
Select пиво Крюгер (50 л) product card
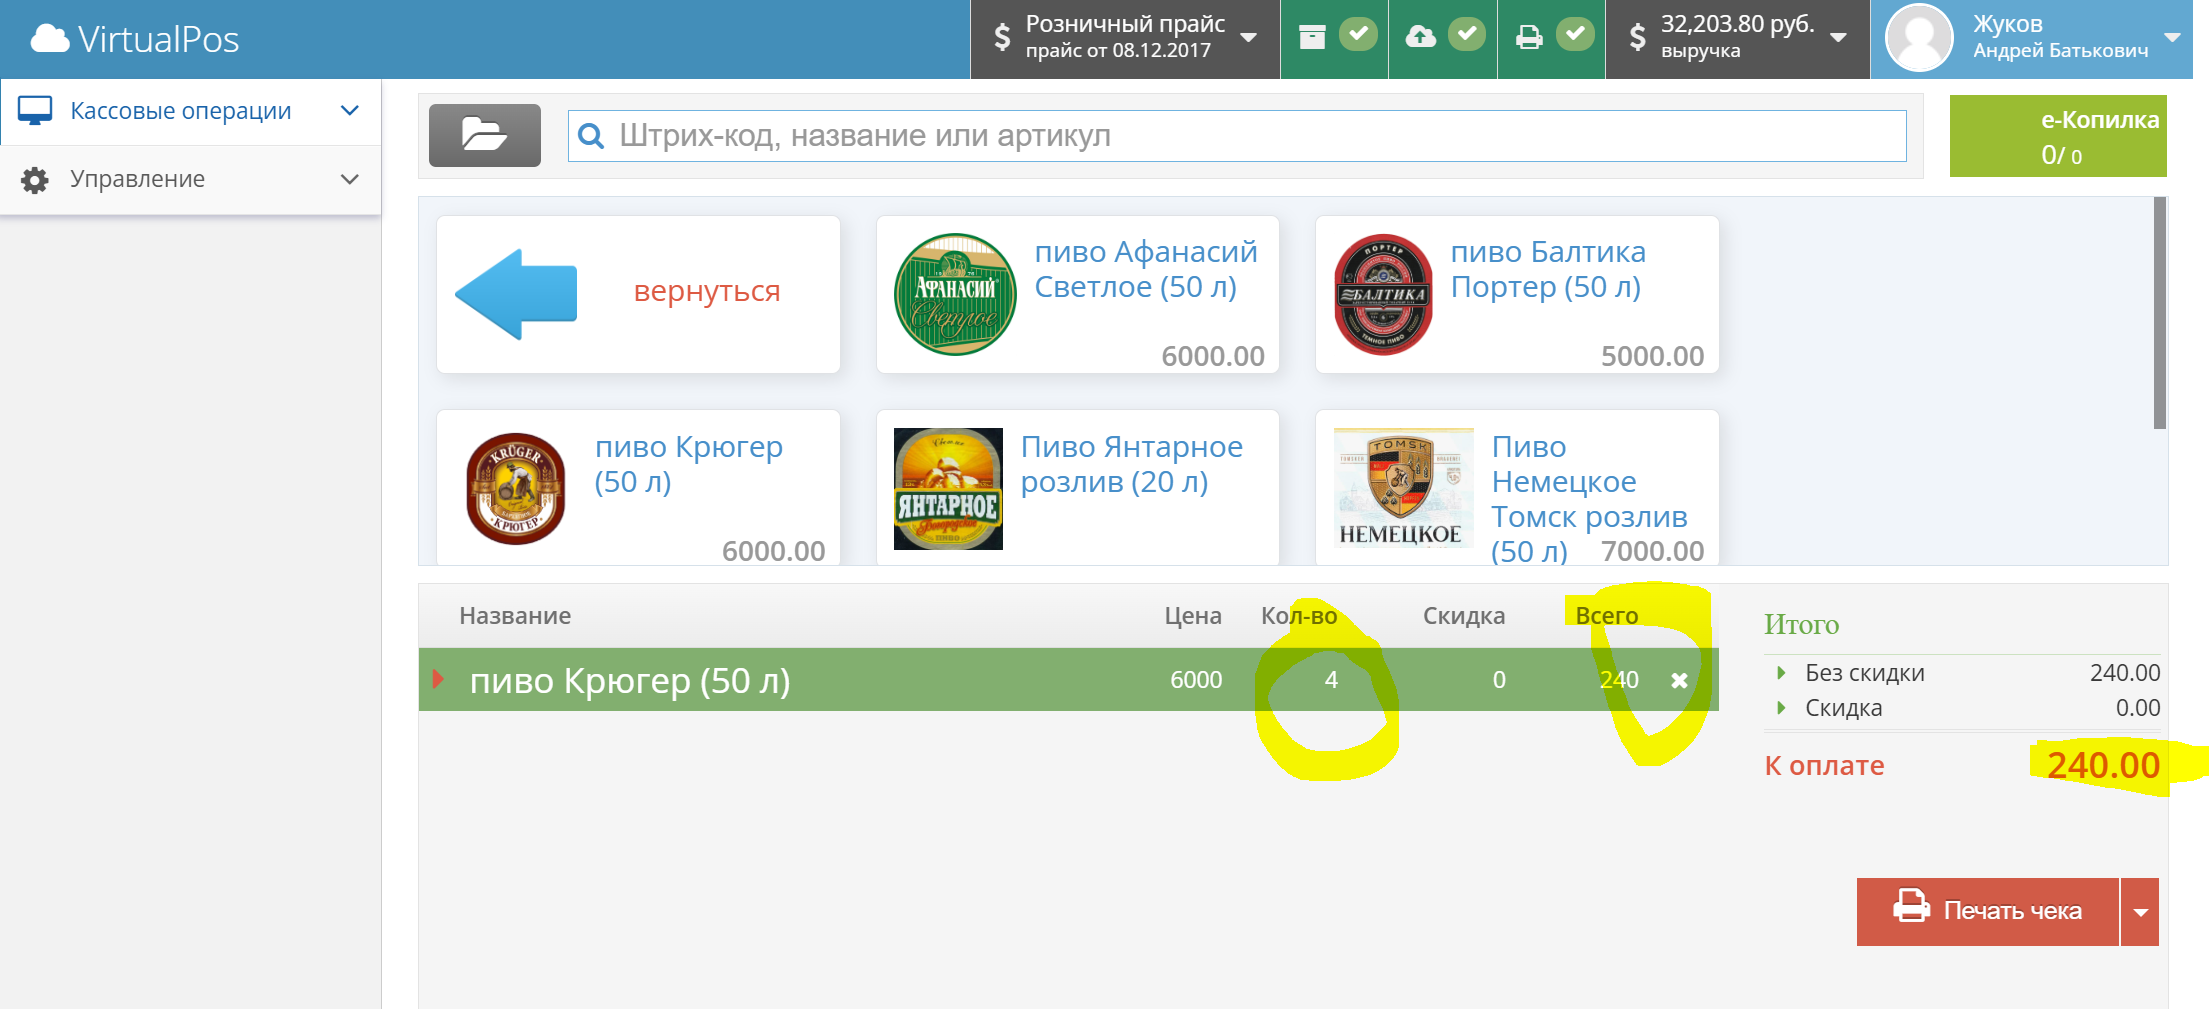coord(638,488)
